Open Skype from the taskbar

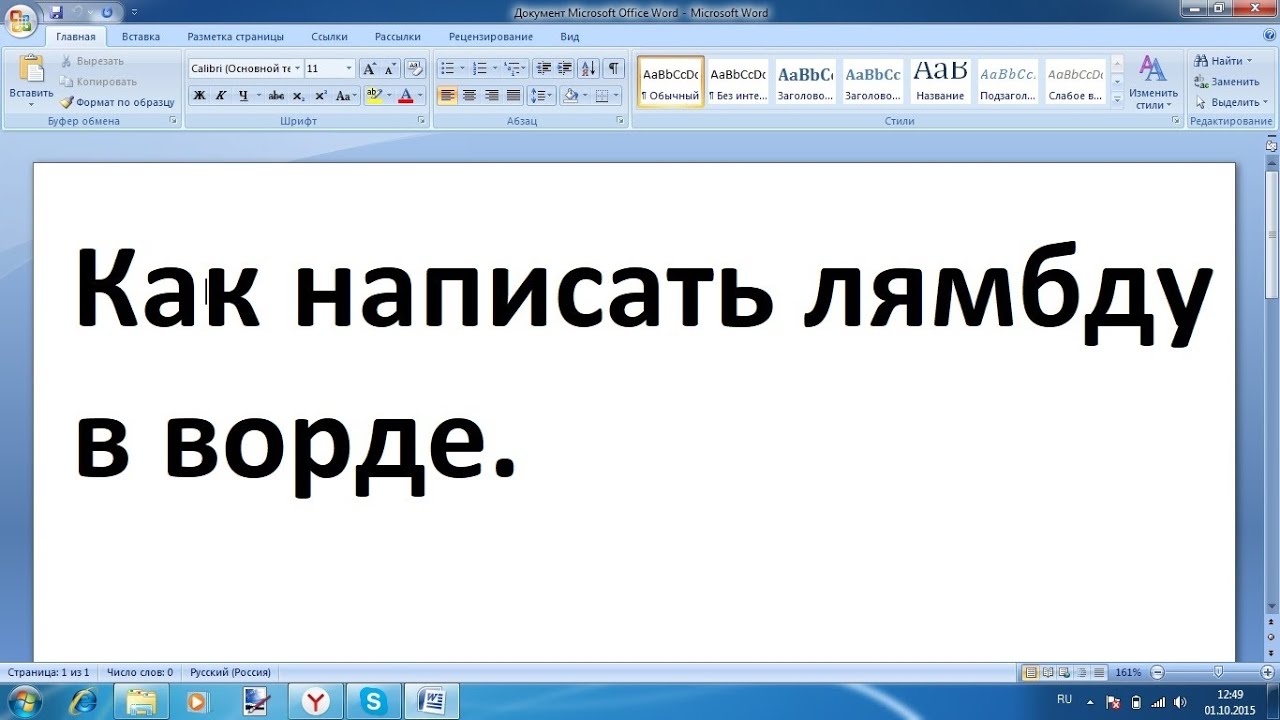click(x=374, y=702)
